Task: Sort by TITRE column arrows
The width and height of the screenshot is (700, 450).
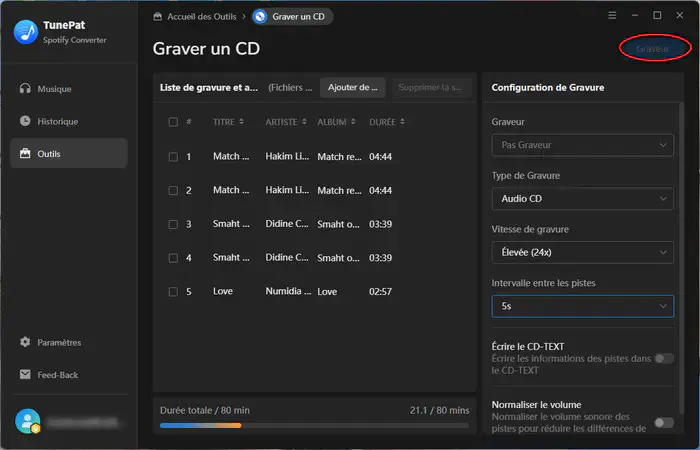Action: (241, 121)
